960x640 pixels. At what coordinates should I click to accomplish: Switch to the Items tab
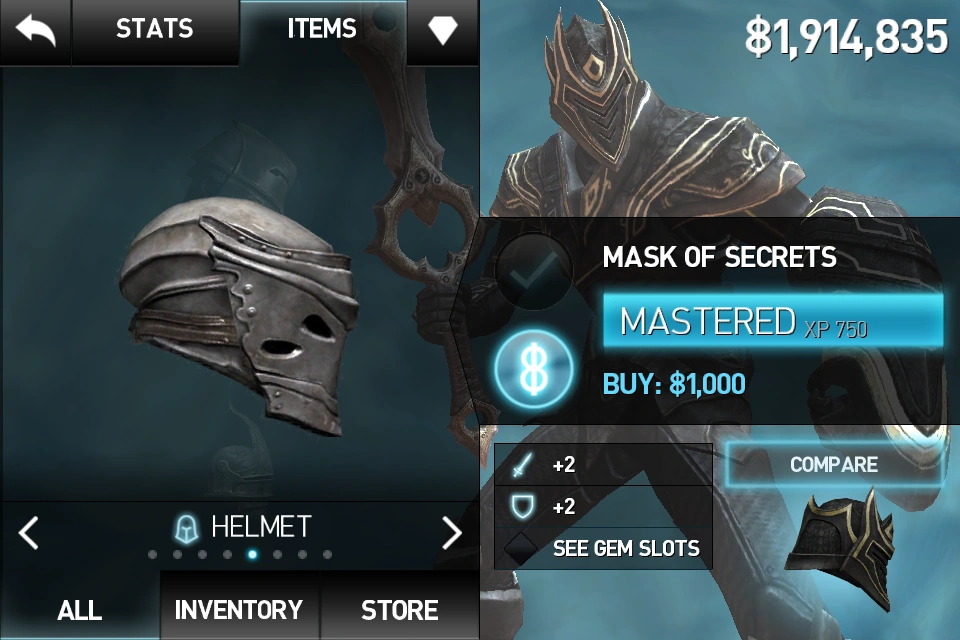point(322,29)
